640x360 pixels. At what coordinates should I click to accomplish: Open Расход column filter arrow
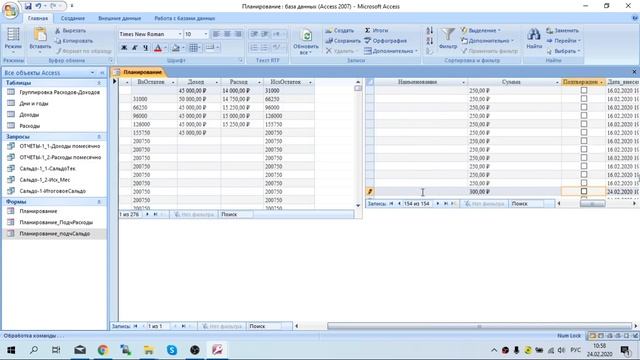coord(259,82)
